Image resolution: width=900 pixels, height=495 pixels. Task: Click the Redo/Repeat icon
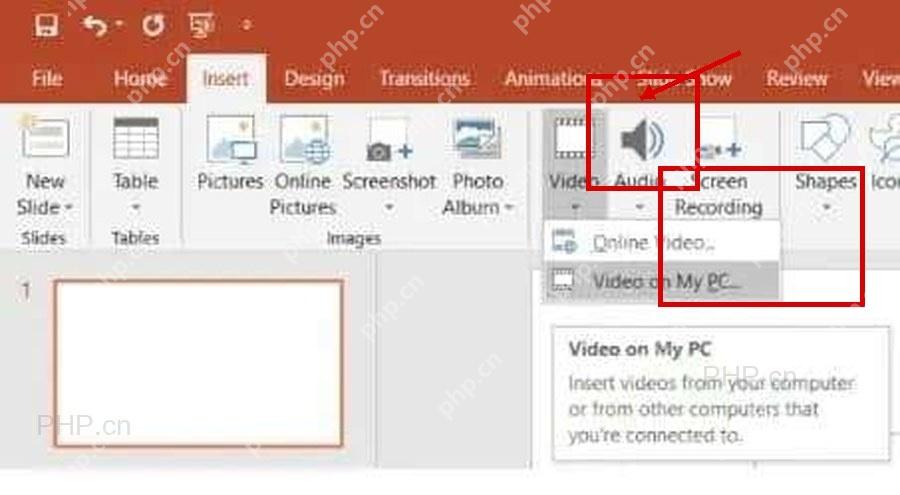pyautogui.click(x=153, y=25)
